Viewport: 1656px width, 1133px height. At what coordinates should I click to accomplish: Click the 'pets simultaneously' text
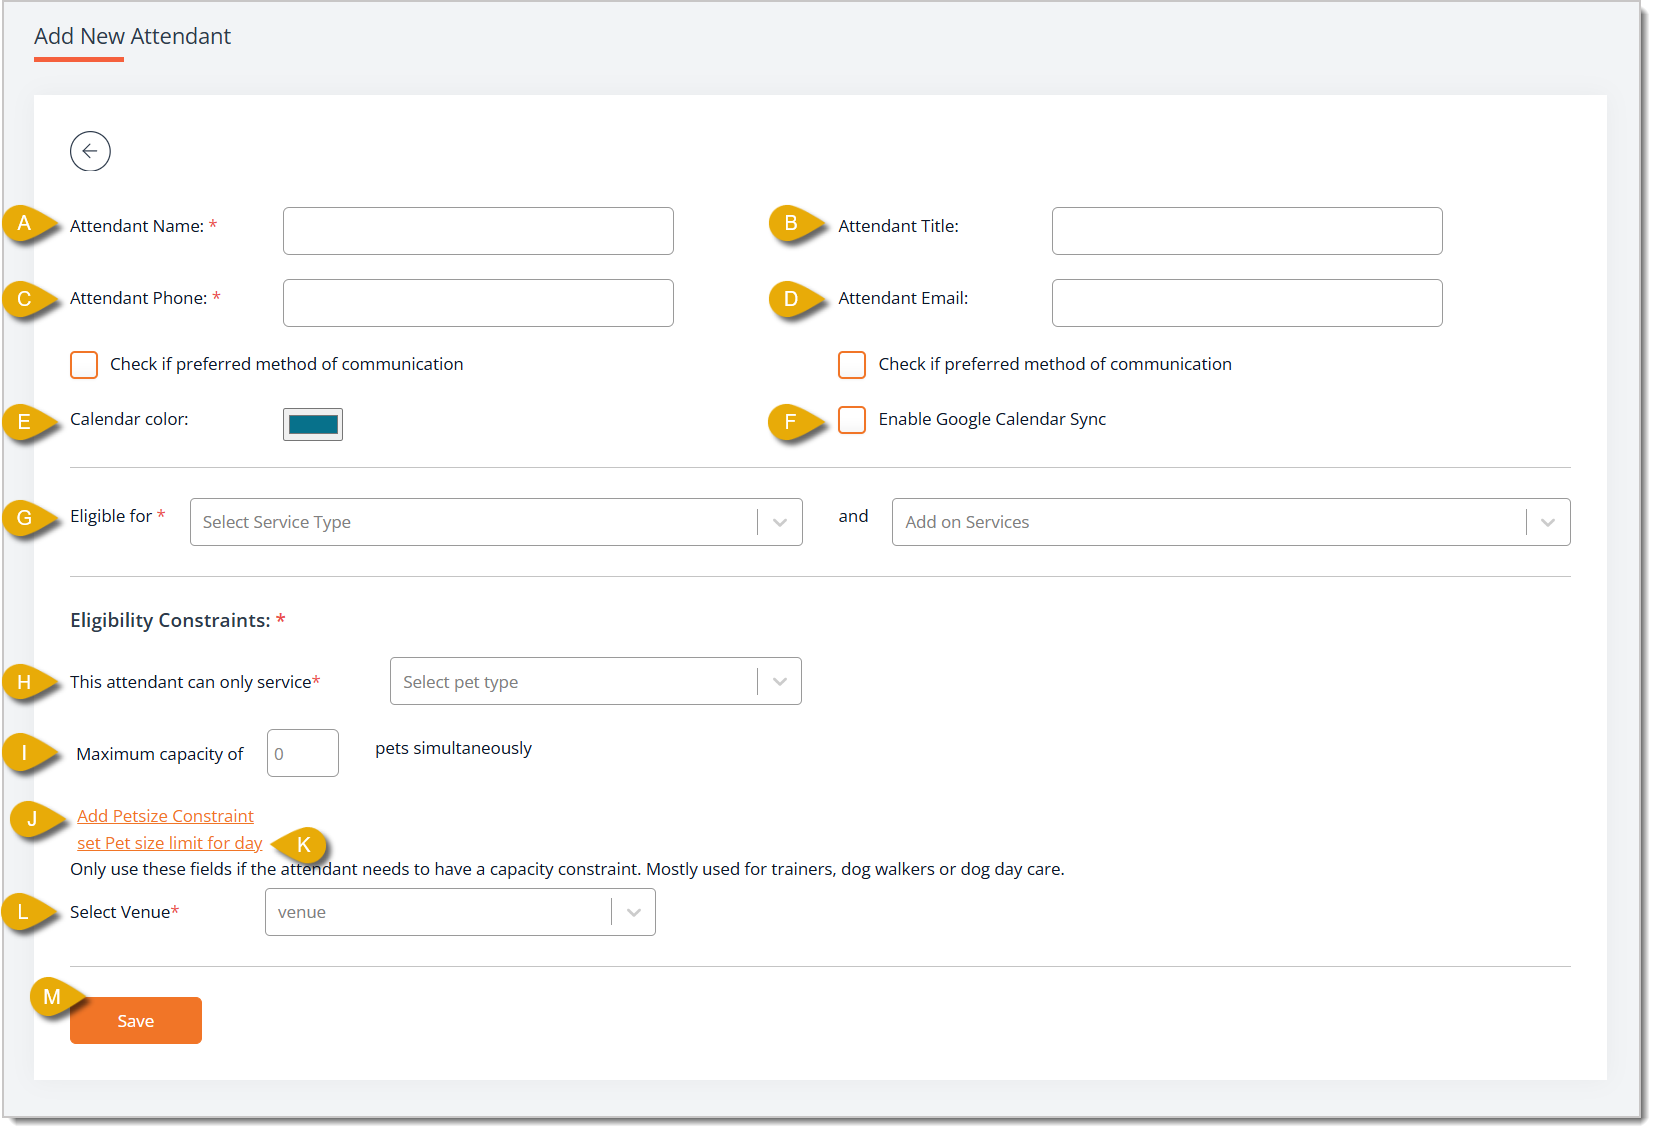453,748
